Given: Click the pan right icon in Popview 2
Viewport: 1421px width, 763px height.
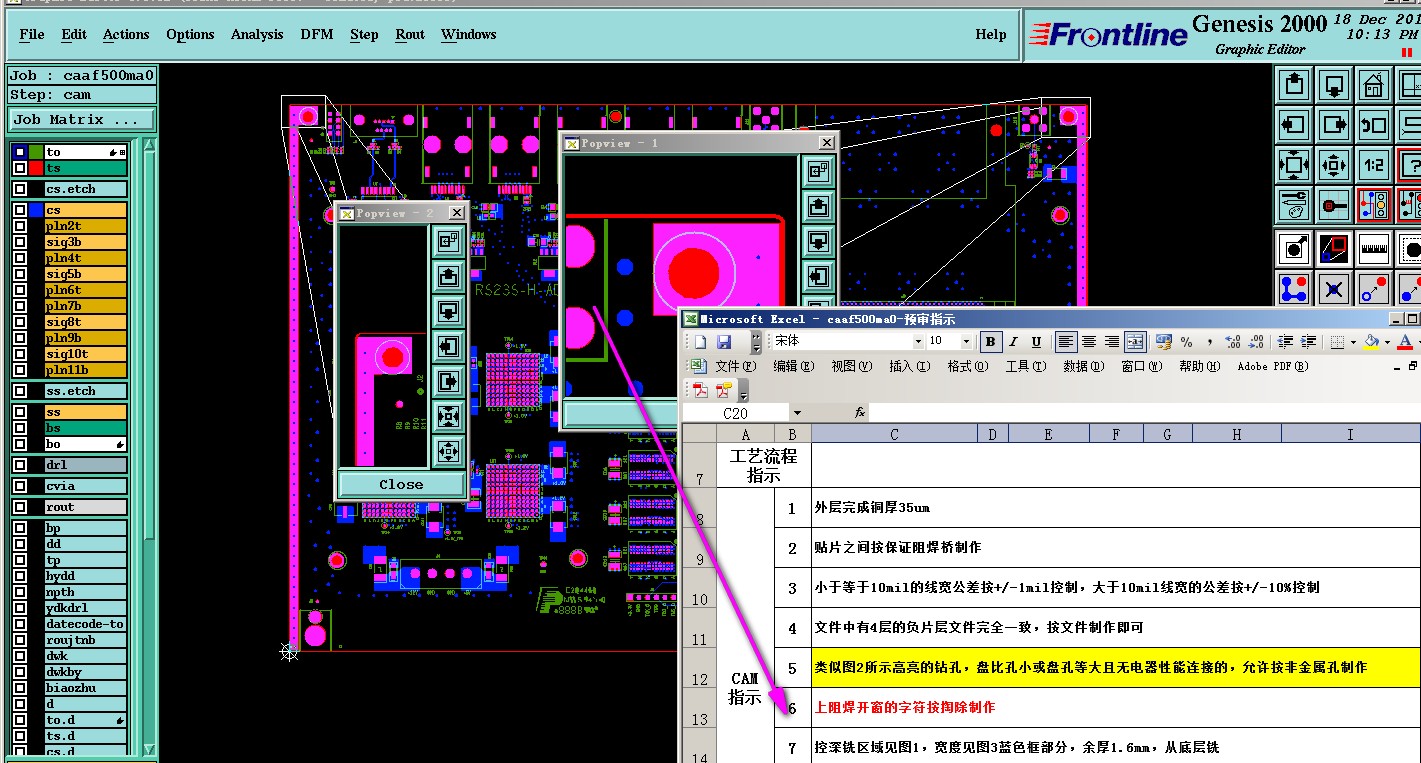Looking at the screenshot, I should point(449,381).
